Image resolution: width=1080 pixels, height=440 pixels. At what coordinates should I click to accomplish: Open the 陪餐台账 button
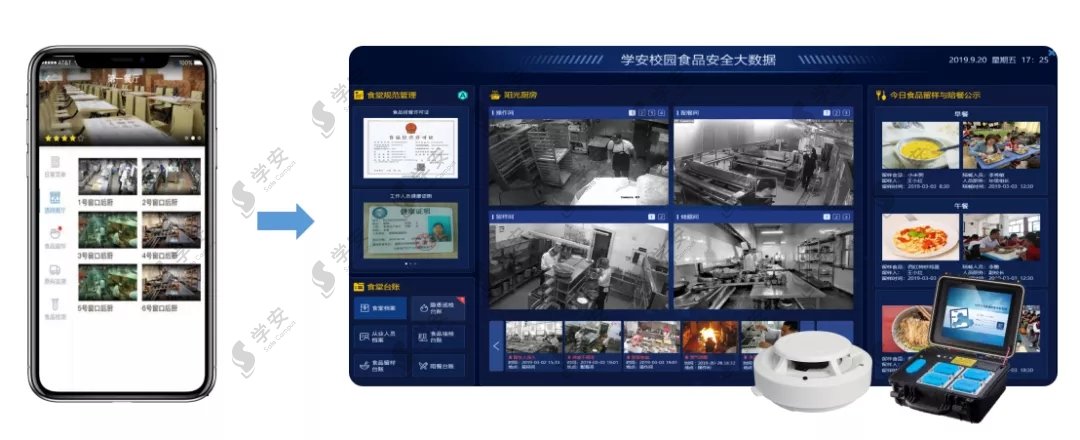[438, 365]
